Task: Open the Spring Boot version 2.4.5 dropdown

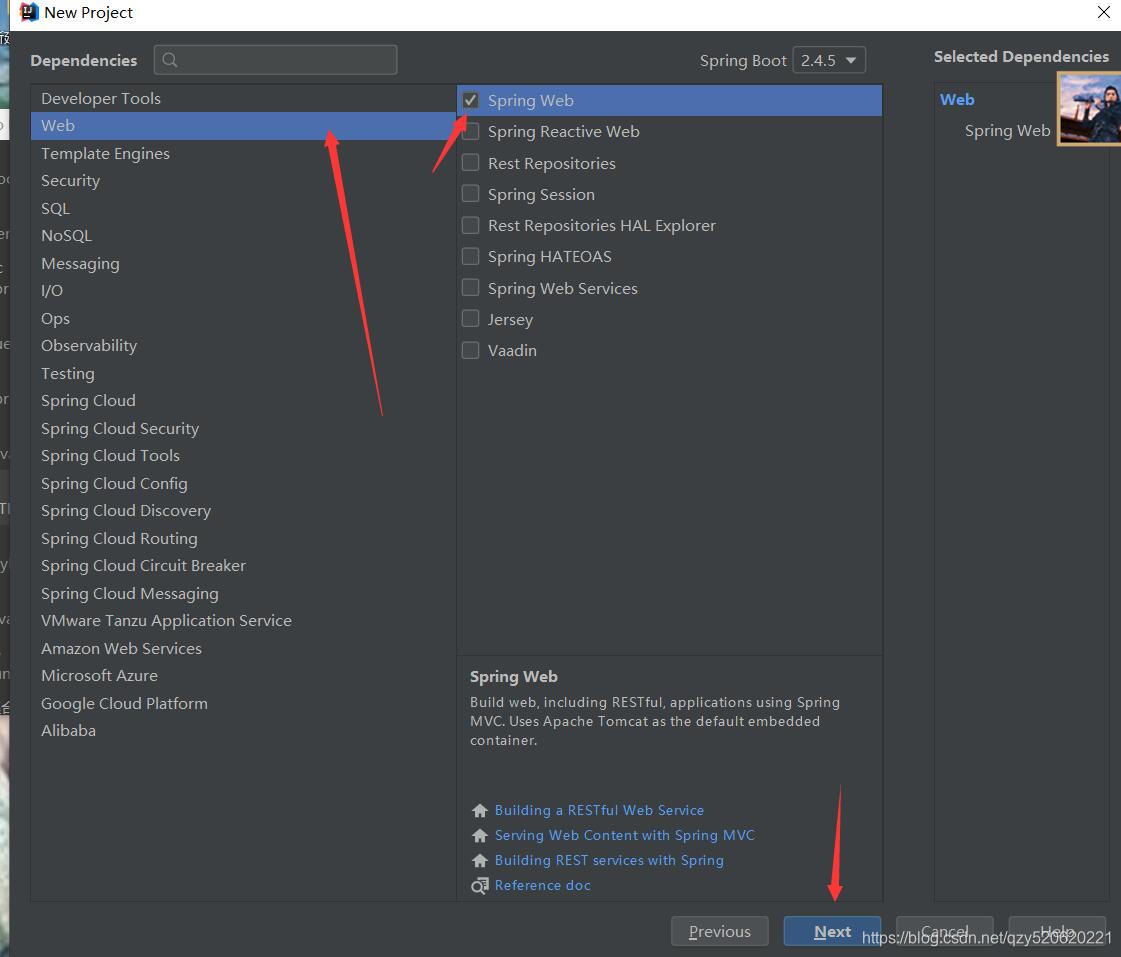Action: (x=829, y=60)
